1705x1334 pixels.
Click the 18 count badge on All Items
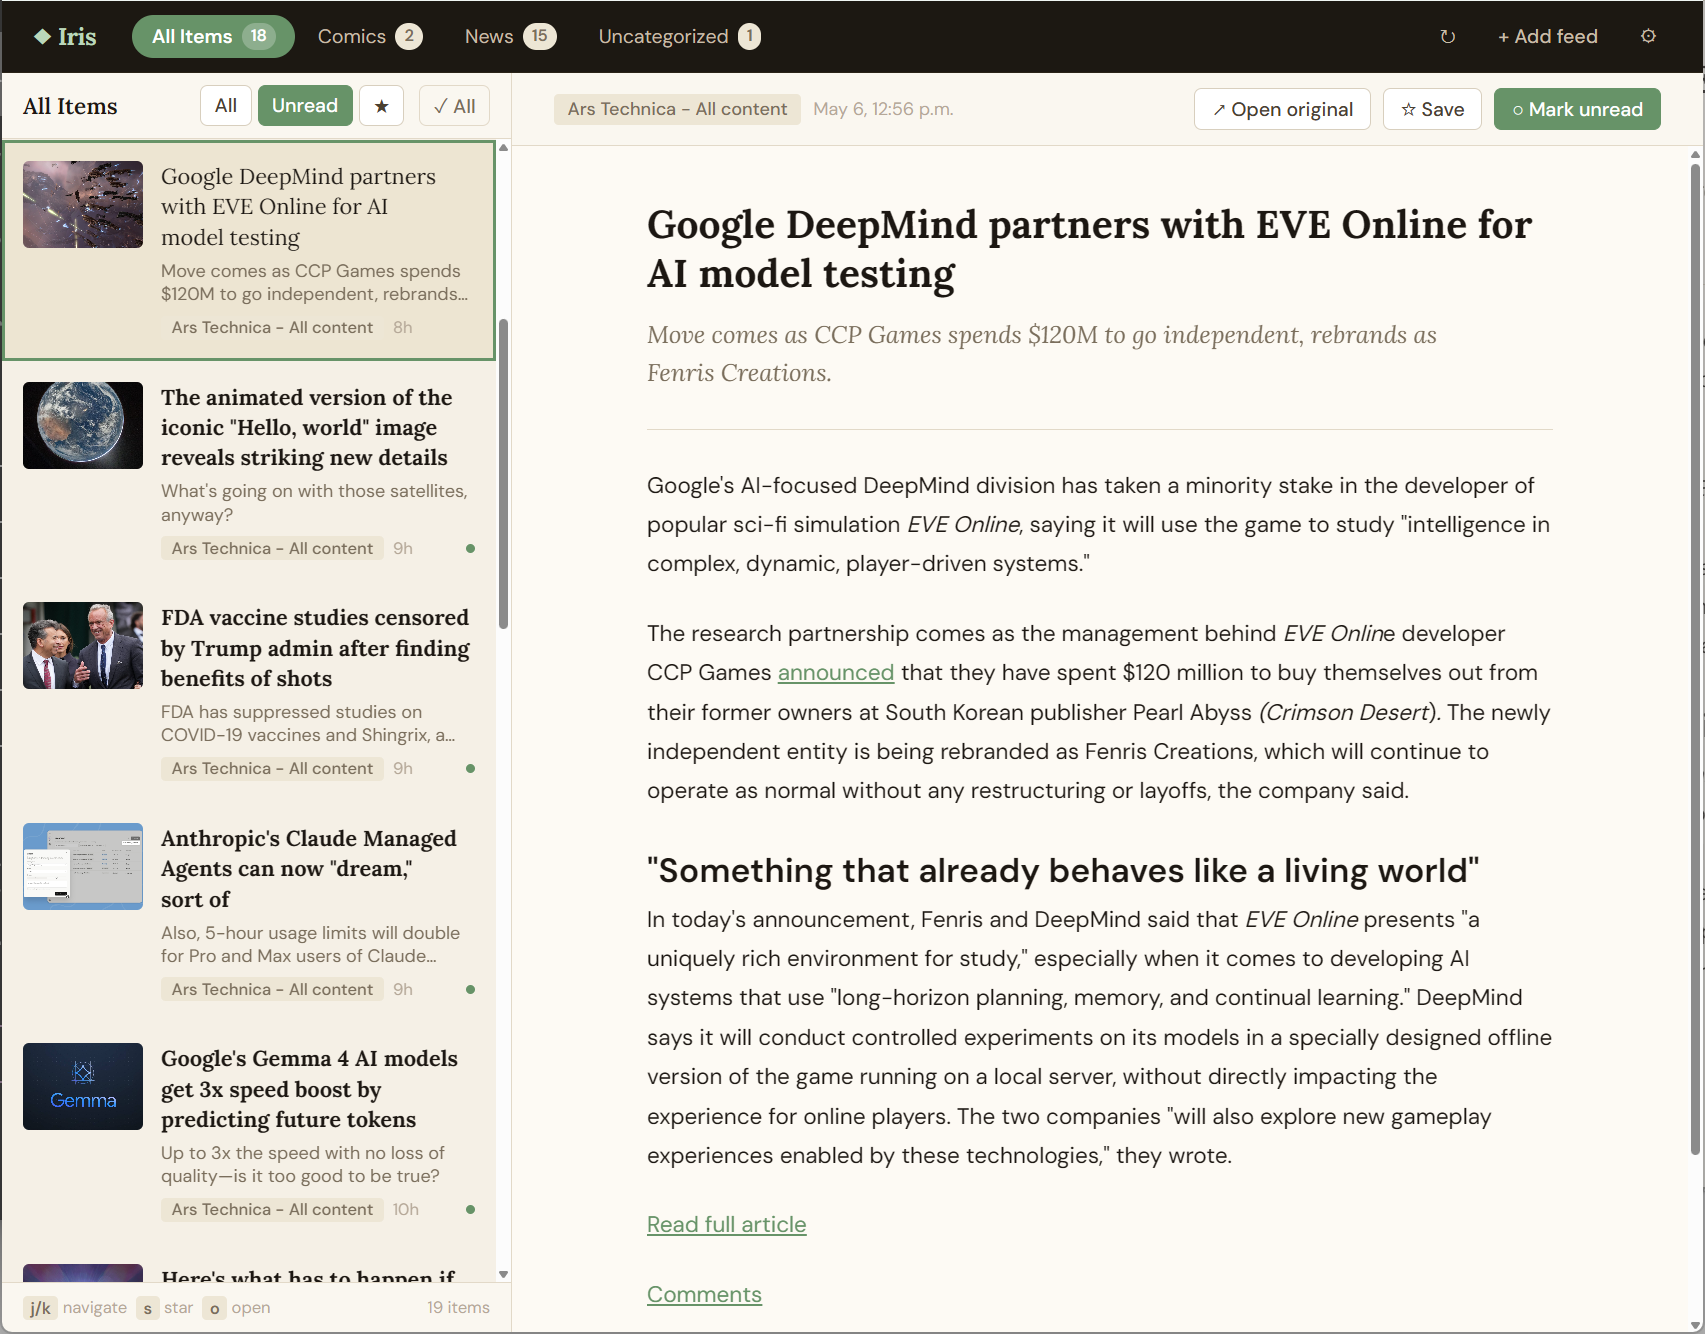tap(259, 36)
